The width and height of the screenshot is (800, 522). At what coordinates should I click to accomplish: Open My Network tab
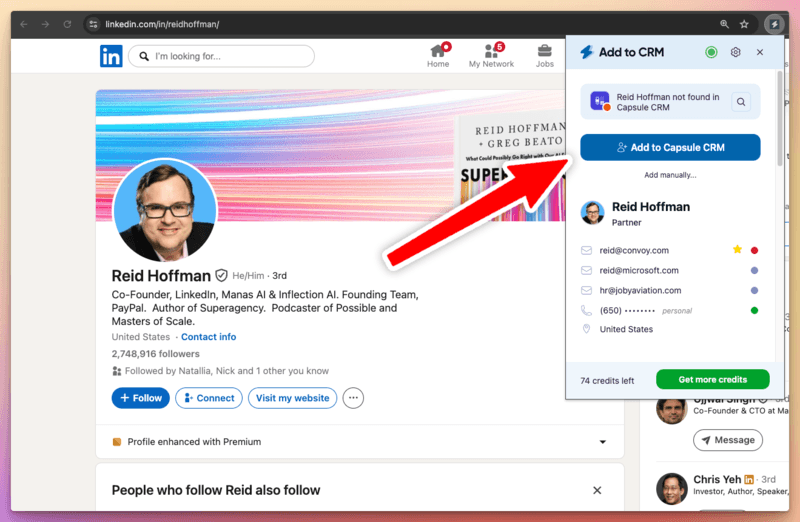pyautogui.click(x=491, y=56)
